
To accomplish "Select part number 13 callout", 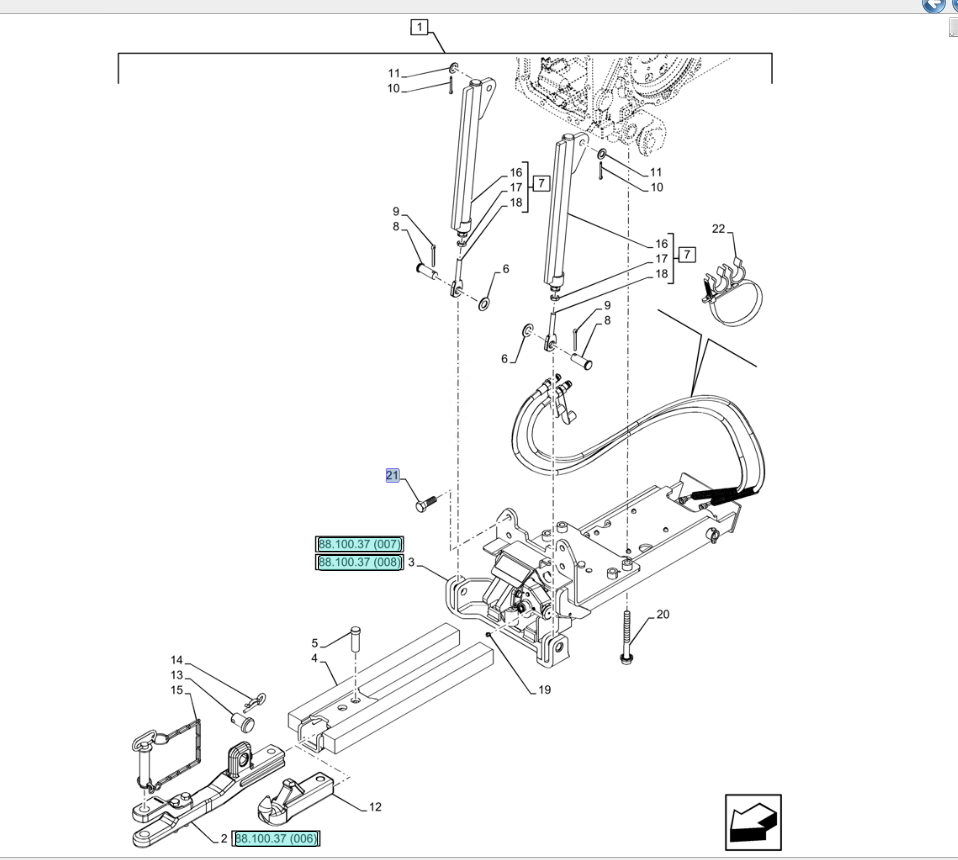I will click(177, 675).
